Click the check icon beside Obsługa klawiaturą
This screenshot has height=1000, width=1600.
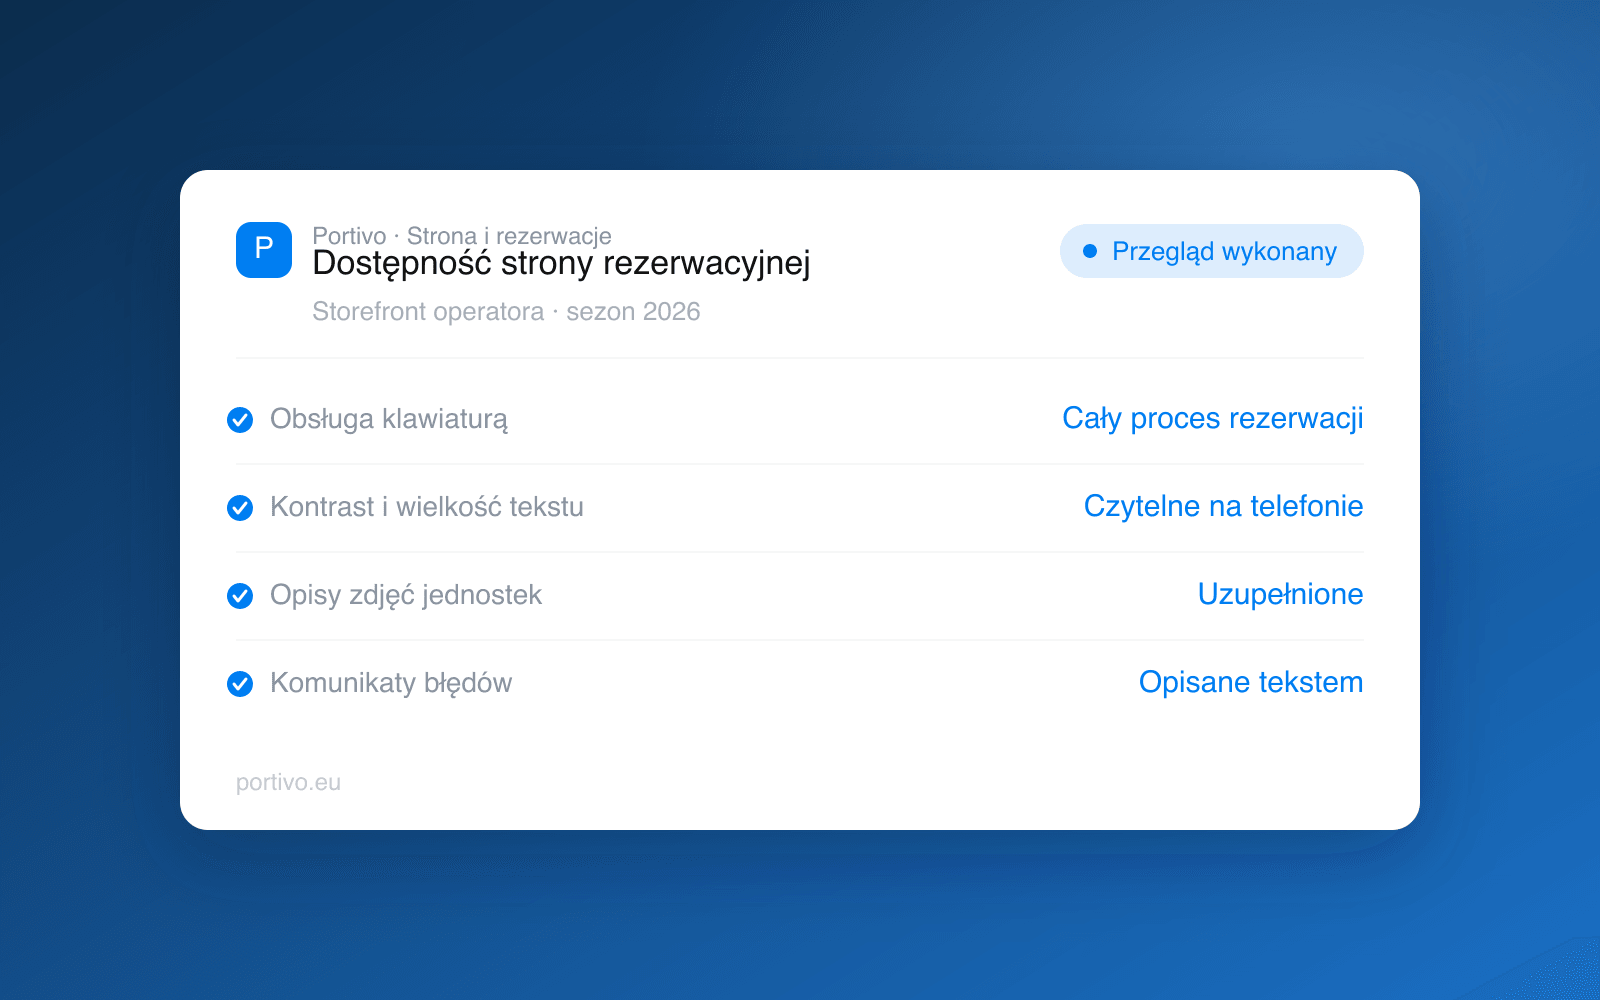pyautogui.click(x=240, y=420)
